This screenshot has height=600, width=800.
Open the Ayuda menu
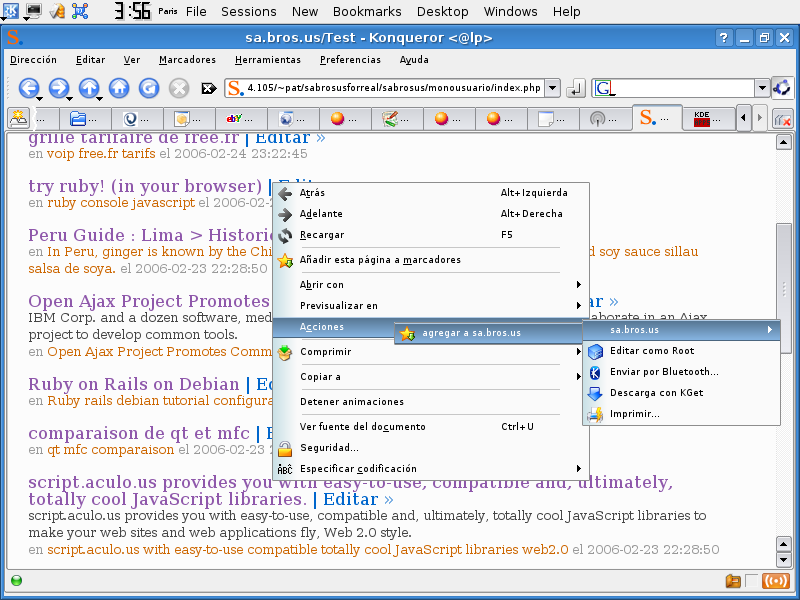[x=414, y=60]
